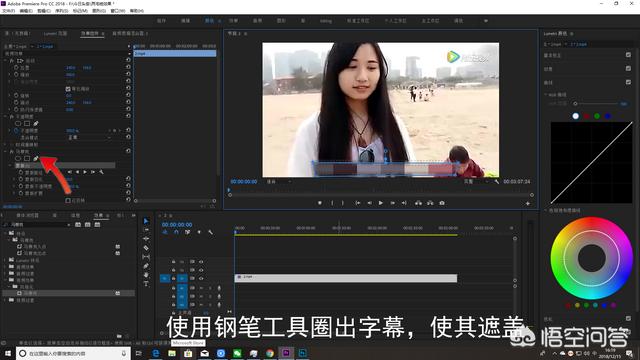Open the Sequence menu
The width and height of the screenshot is (640, 360).
[62, 11]
